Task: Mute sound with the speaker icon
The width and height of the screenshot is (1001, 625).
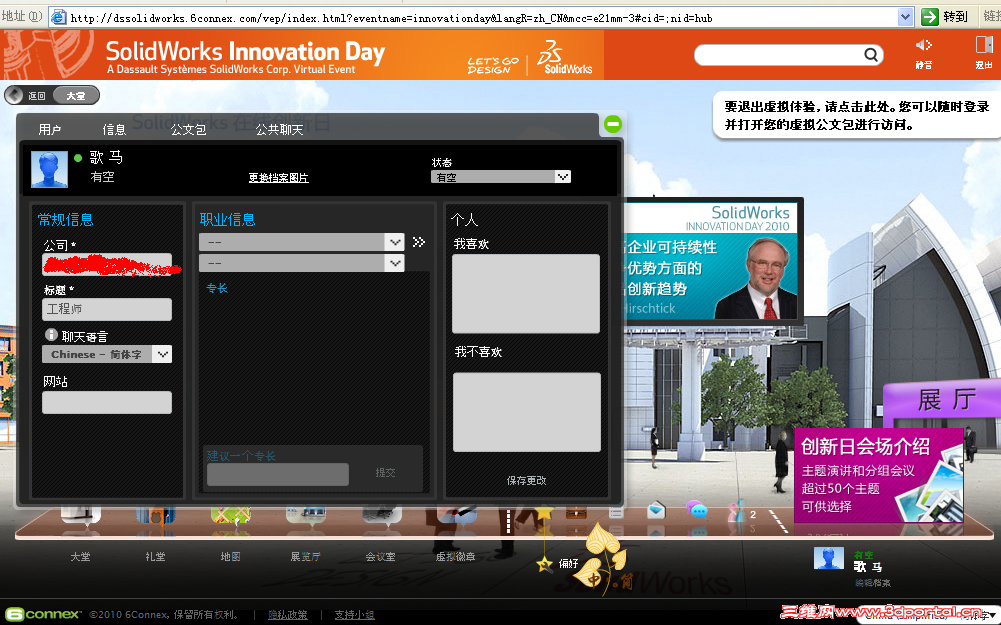Action: [924, 45]
